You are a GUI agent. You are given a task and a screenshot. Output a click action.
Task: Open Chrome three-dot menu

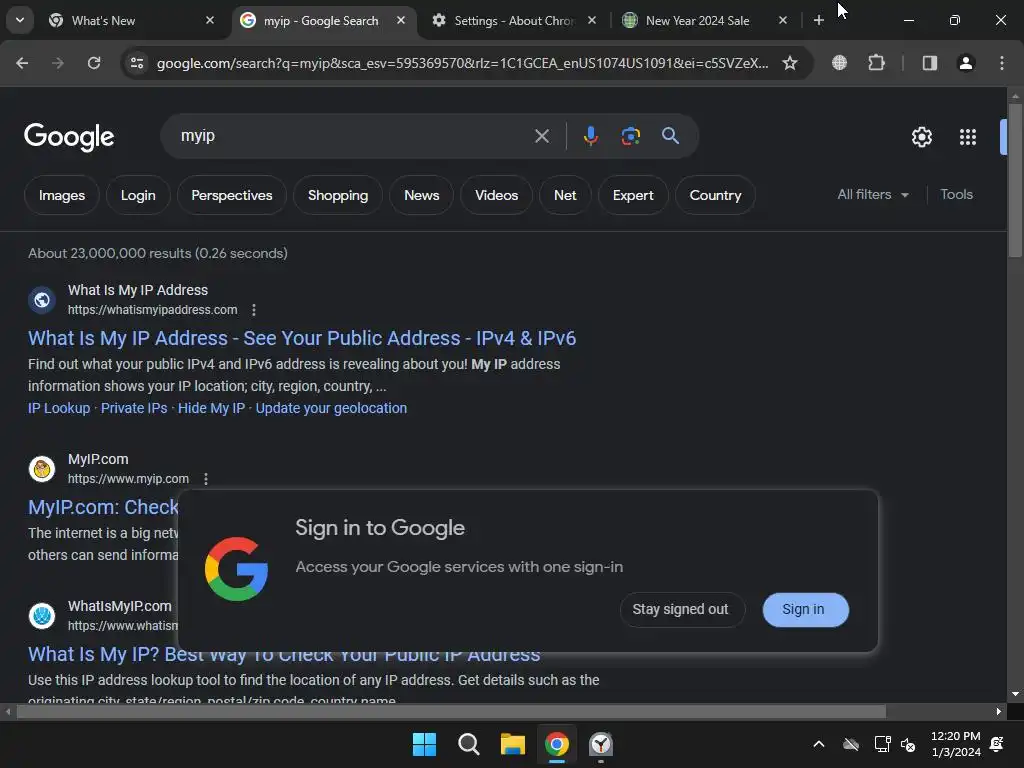tap(1002, 63)
